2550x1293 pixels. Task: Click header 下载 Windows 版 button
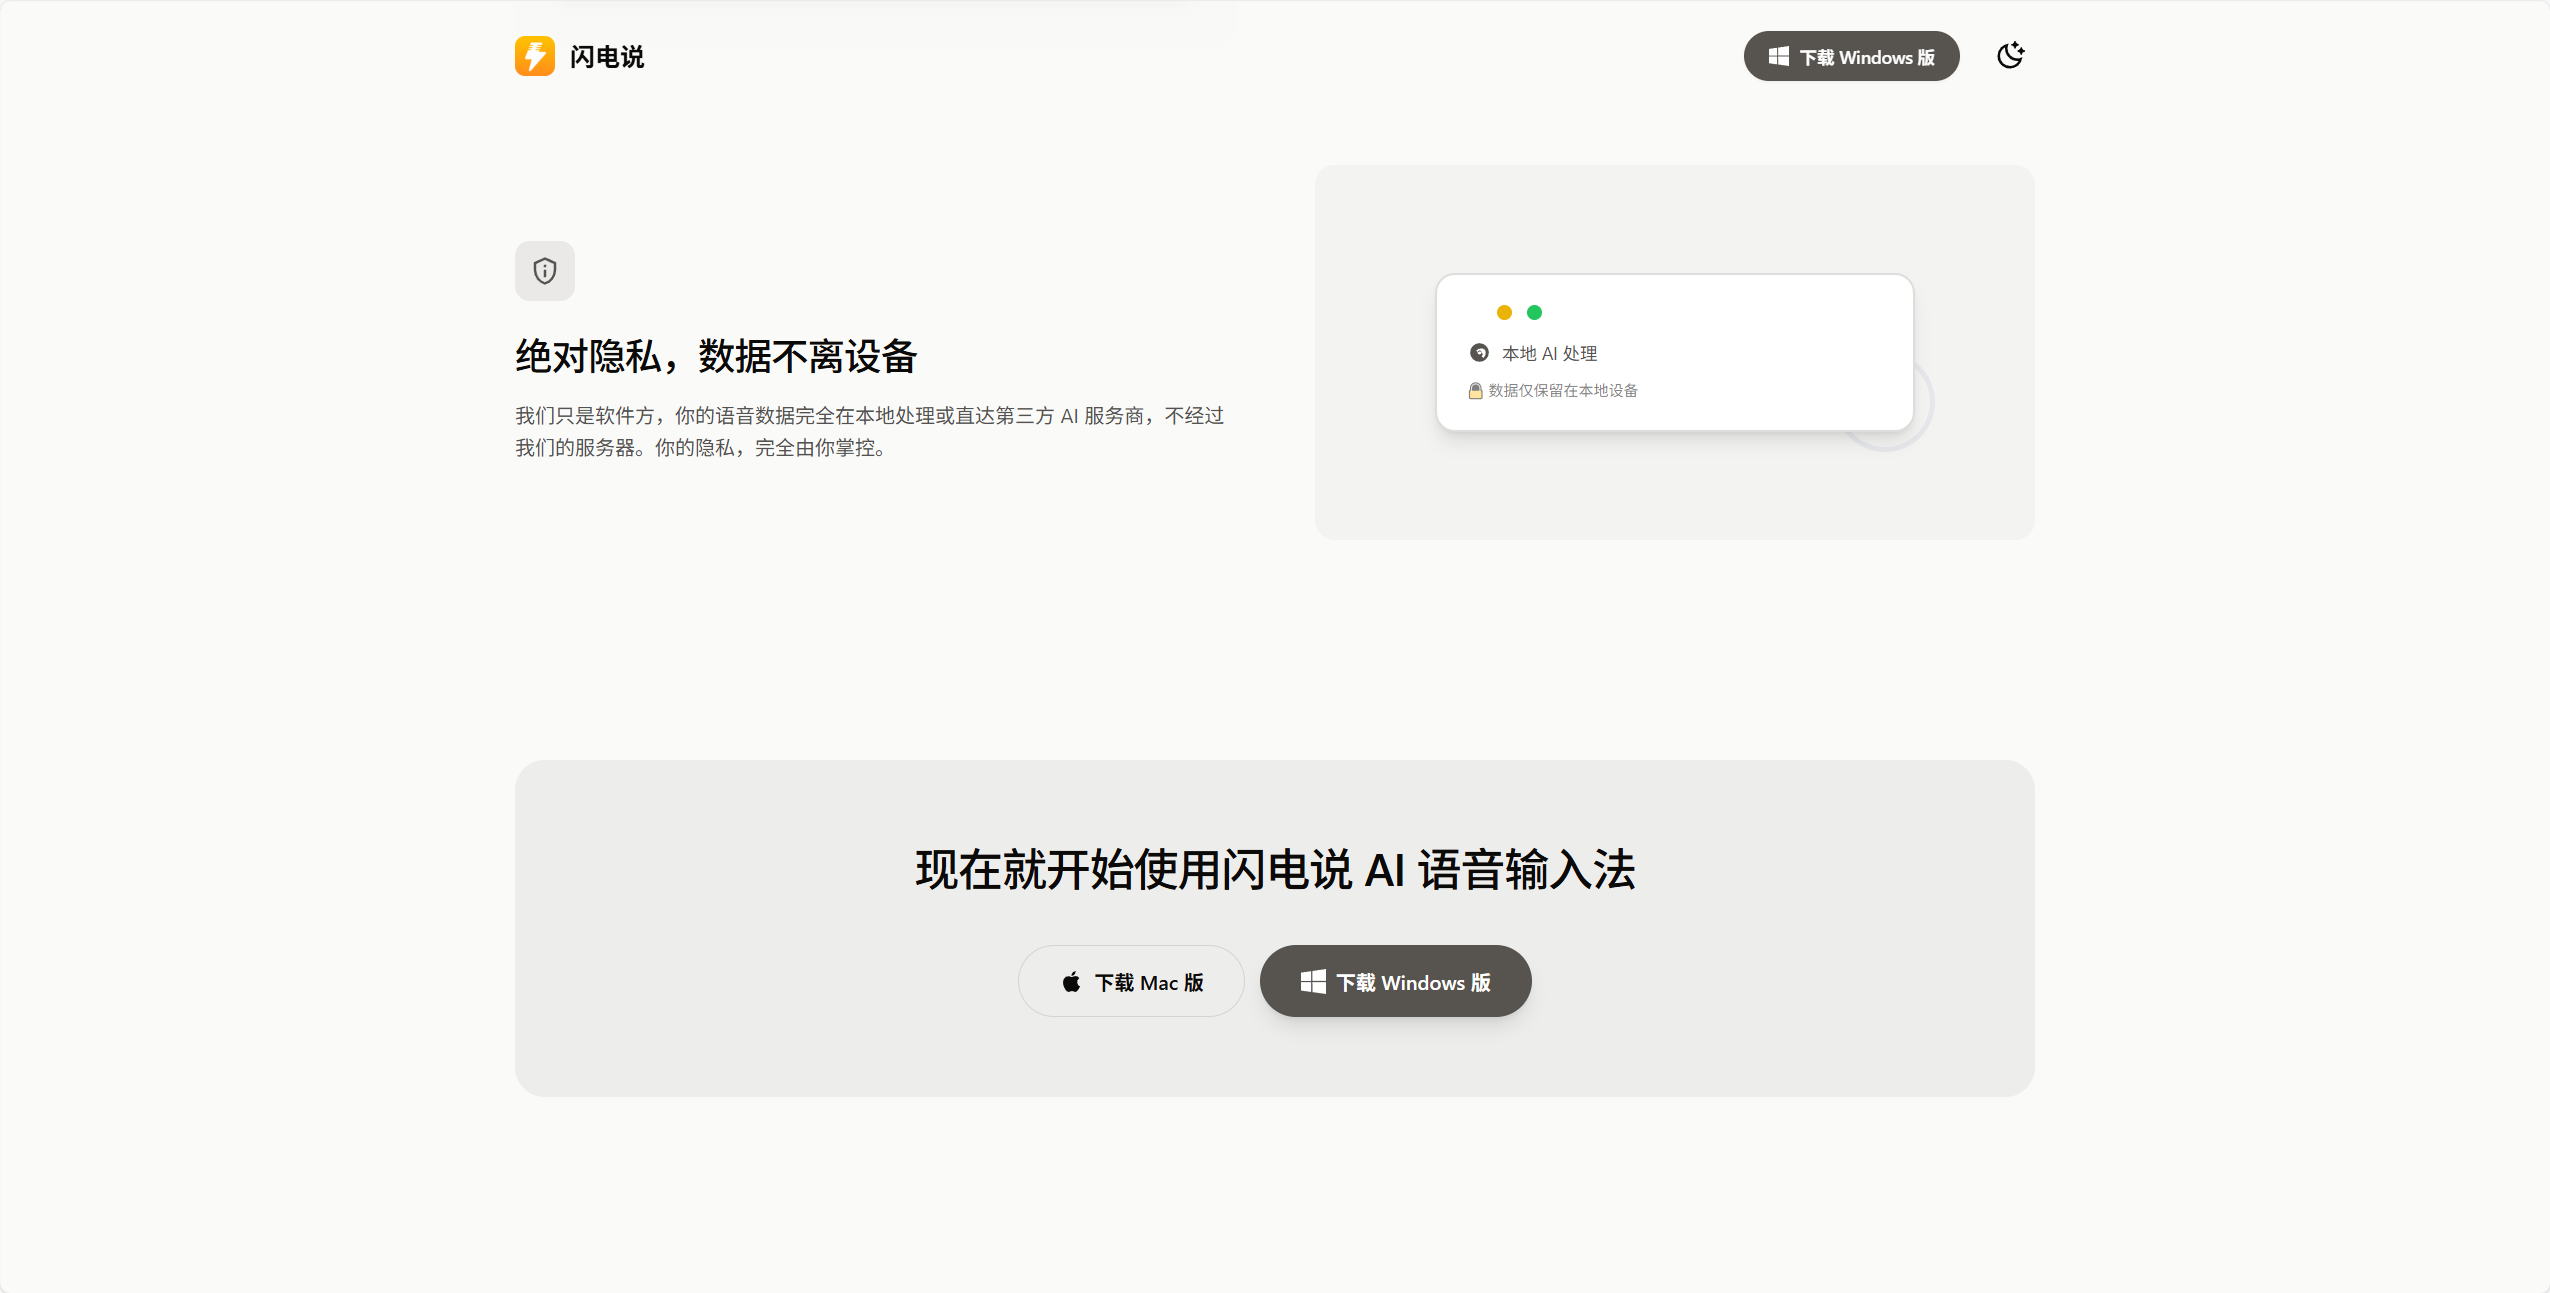(x=1851, y=56)
